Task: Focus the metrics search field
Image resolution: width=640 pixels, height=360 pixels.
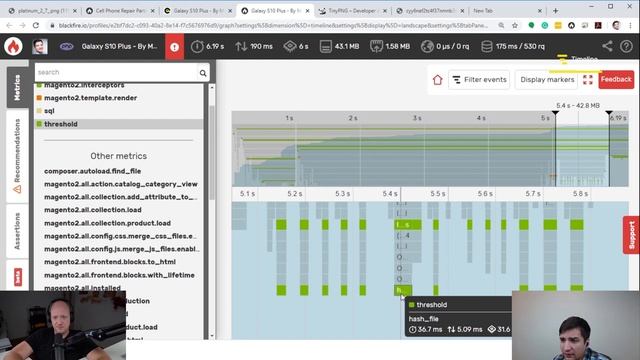Action: [115, 72]
